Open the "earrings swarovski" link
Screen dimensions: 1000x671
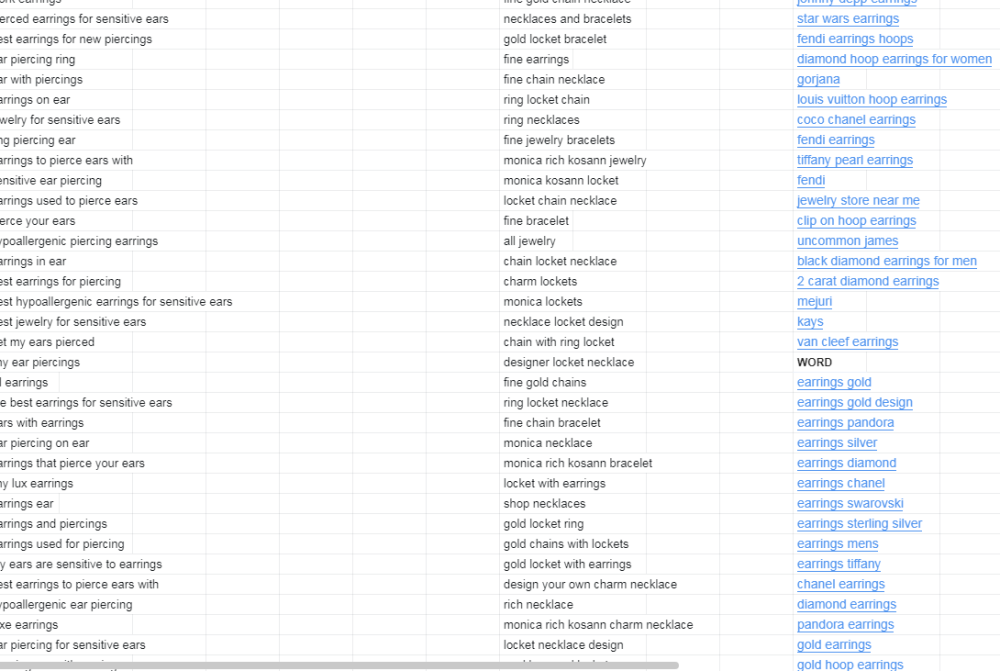point(850,504)
